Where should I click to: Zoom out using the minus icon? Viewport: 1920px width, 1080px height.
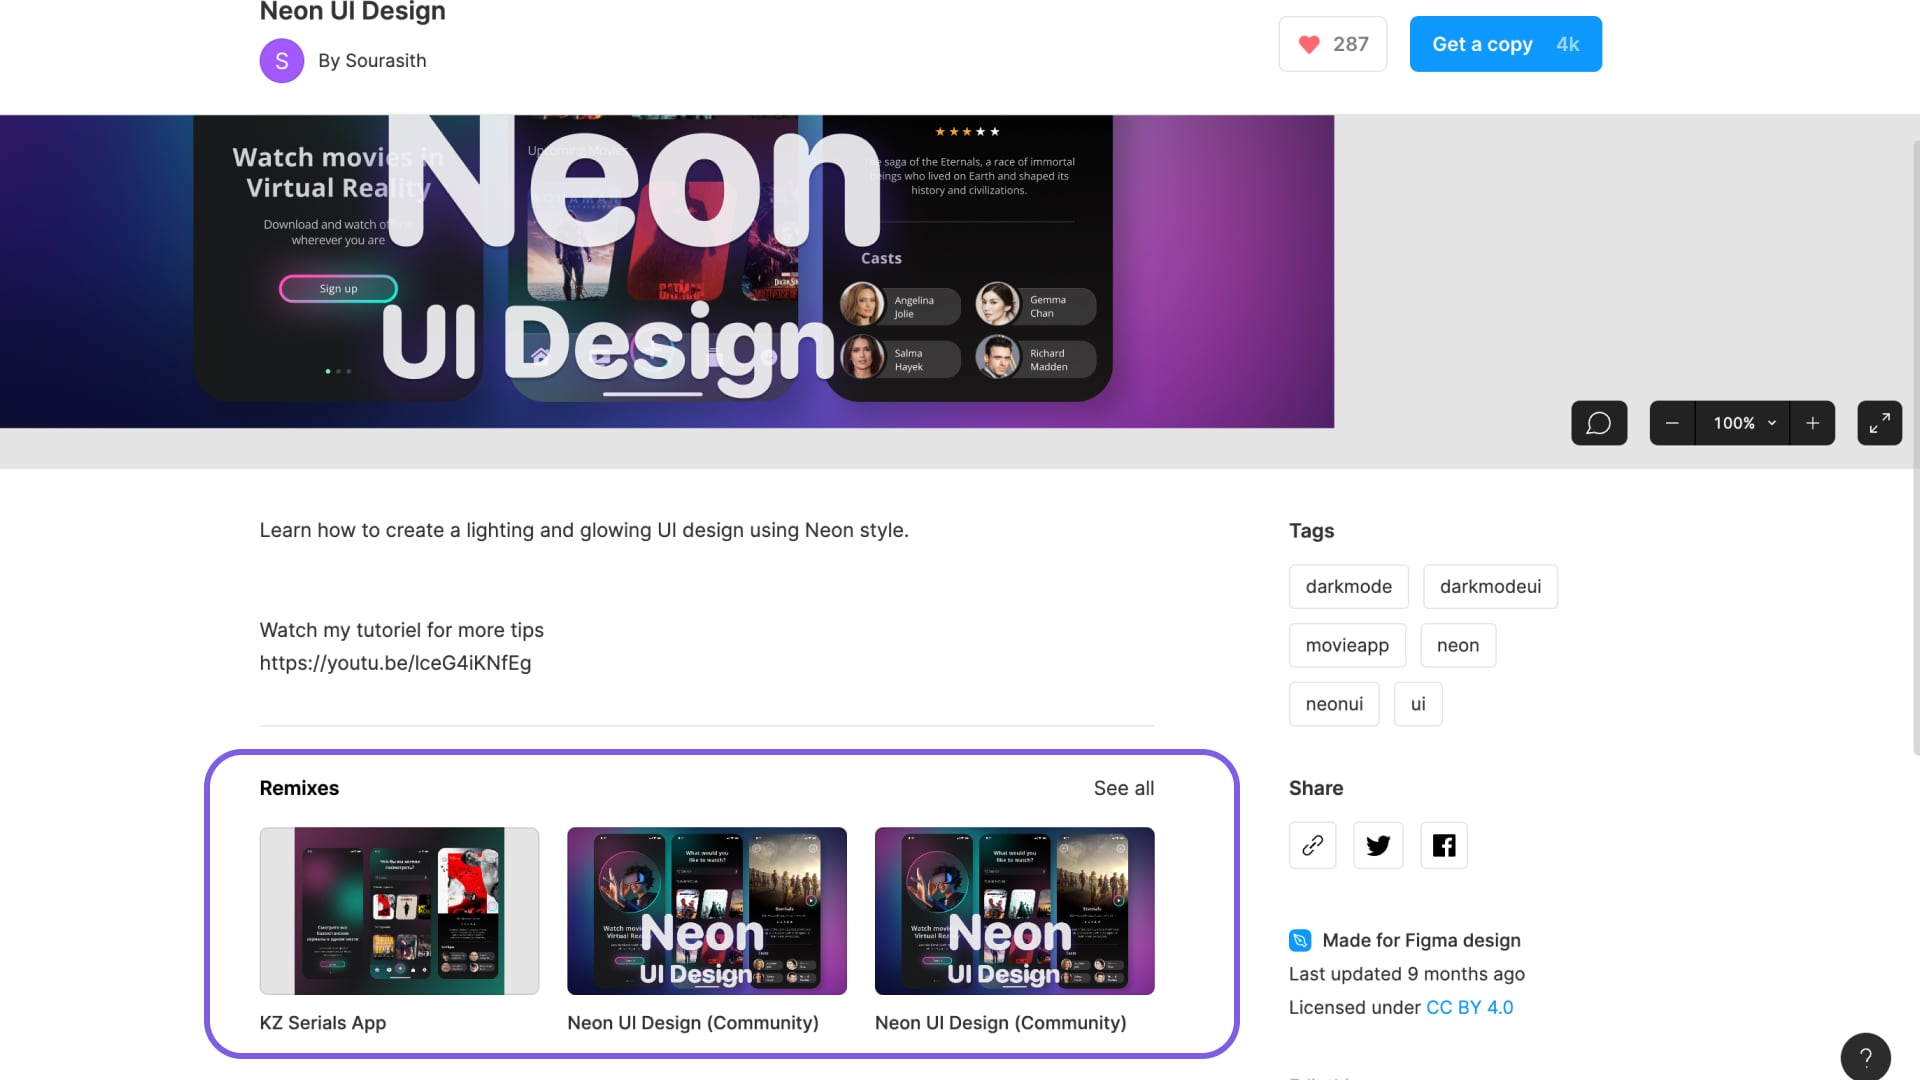click(x=1673, y=422)
